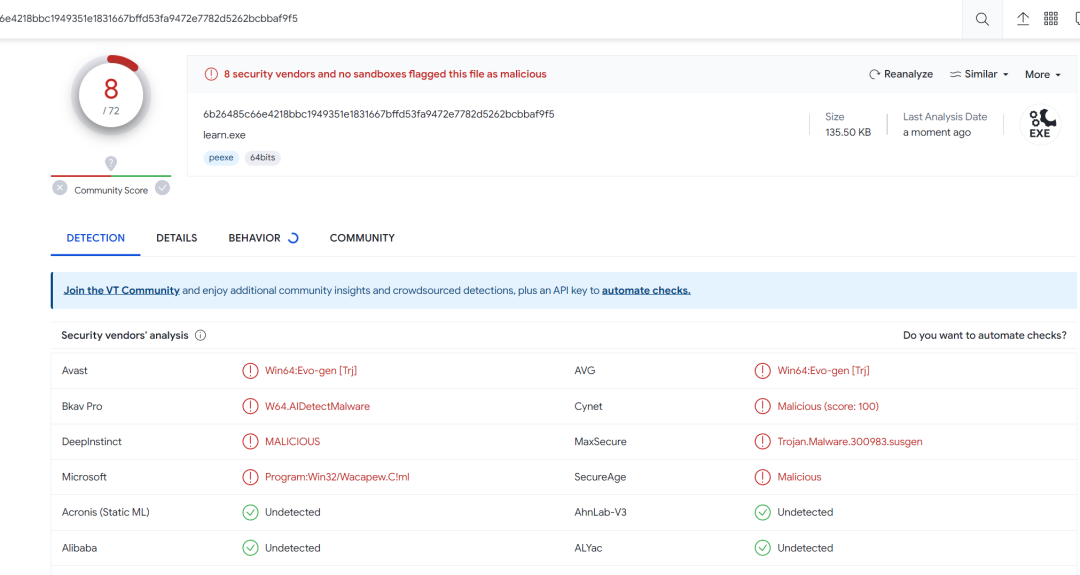Click the upload file icon
Viewport: 1080px width, 575px height.
point(1023,19)
